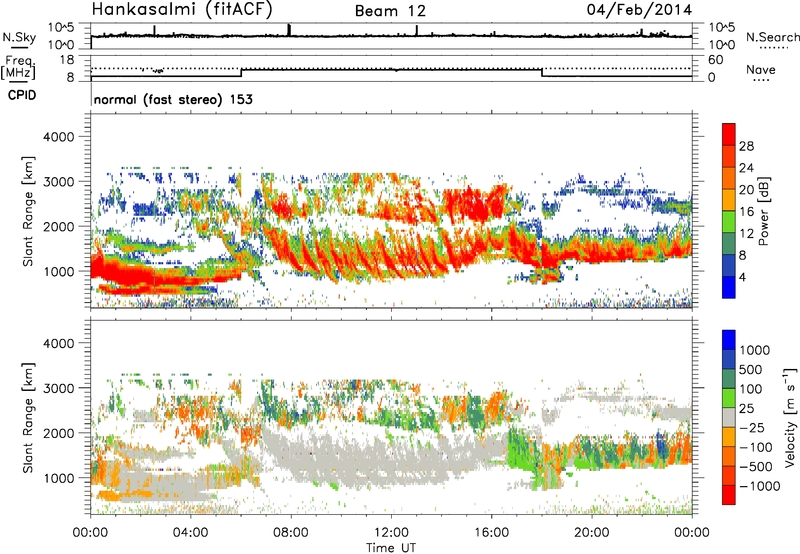The width and height of the screenshot is (800, 554).
Task: Click the frequency step-up near 06:00 UT
Action: pos(241,72)
